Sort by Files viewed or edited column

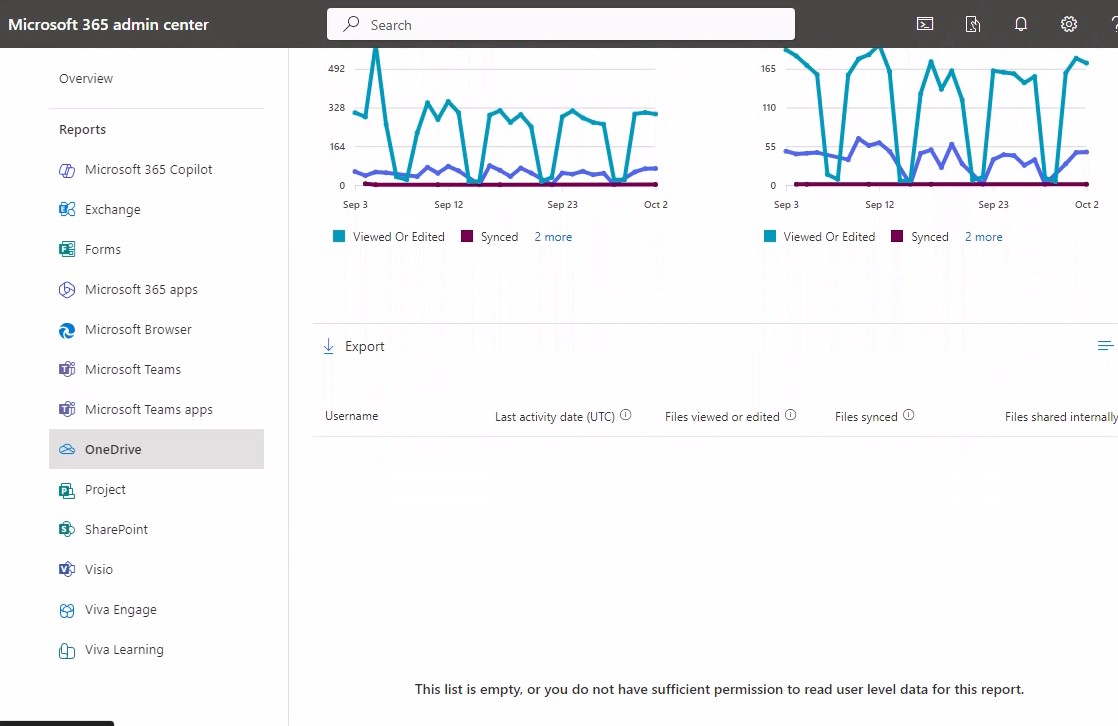(x=722, y=416)
